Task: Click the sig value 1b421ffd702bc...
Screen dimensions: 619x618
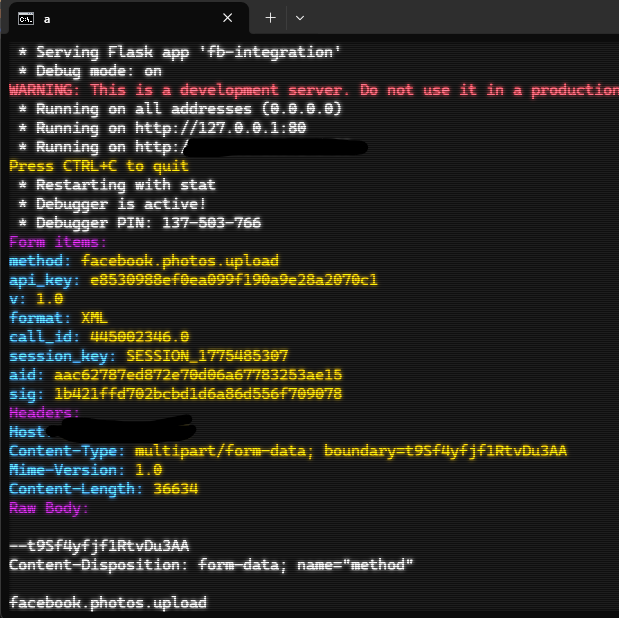Action: point(198,394)
